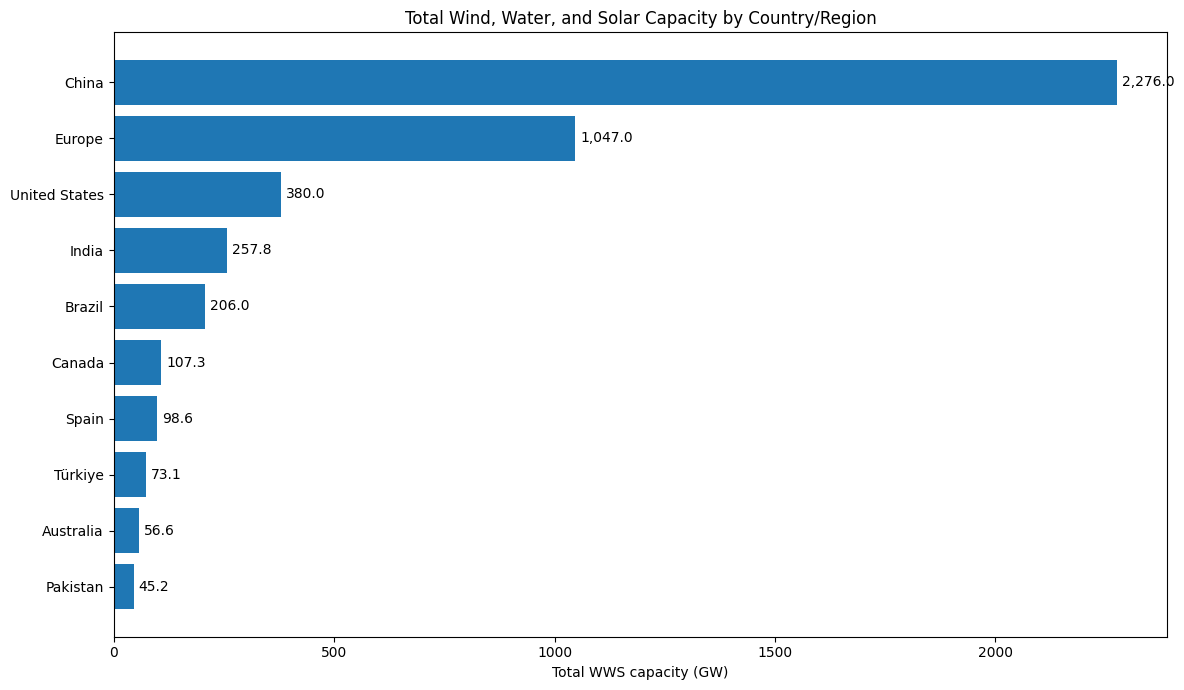Click the China bar in the chart

point(615,82)
